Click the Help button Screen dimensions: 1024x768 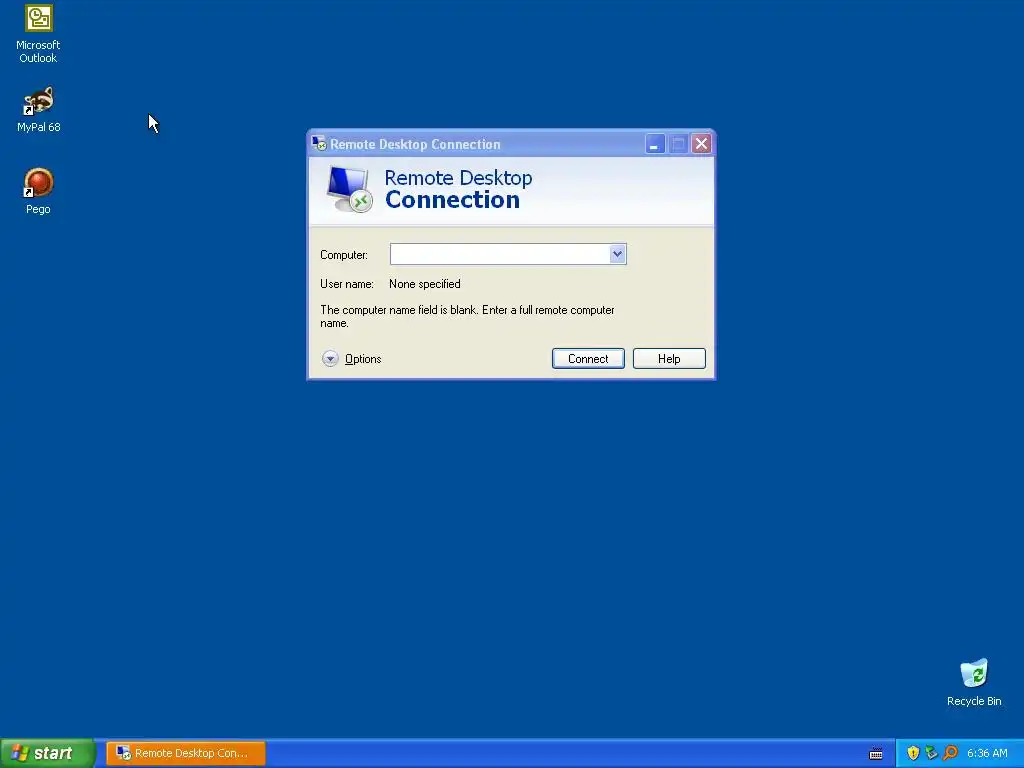tap(669, 359)
